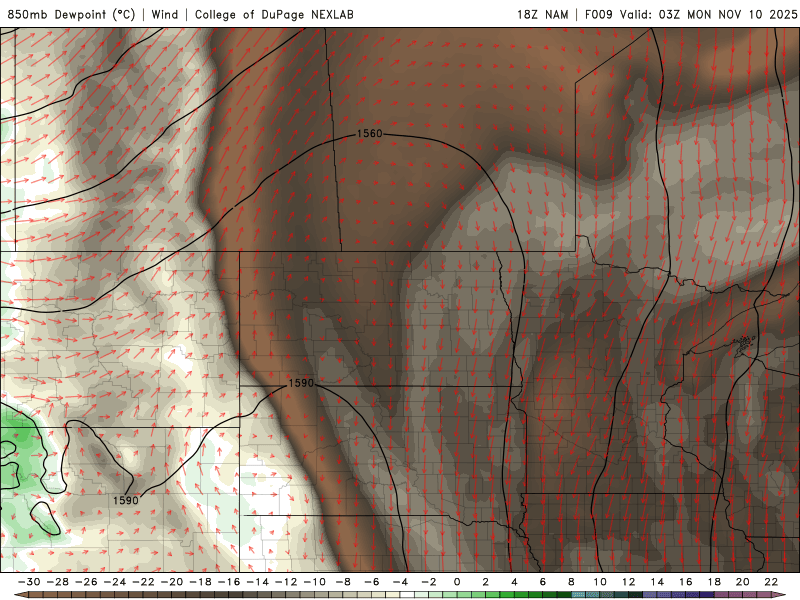Click the -12 value on the color scale

[286, 582]
